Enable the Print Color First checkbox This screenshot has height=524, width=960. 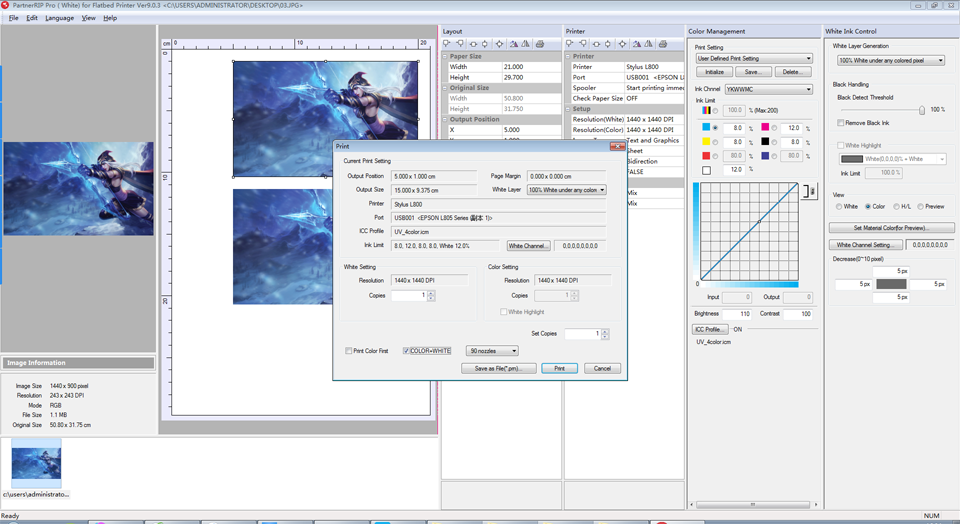(x=347, y=351)
